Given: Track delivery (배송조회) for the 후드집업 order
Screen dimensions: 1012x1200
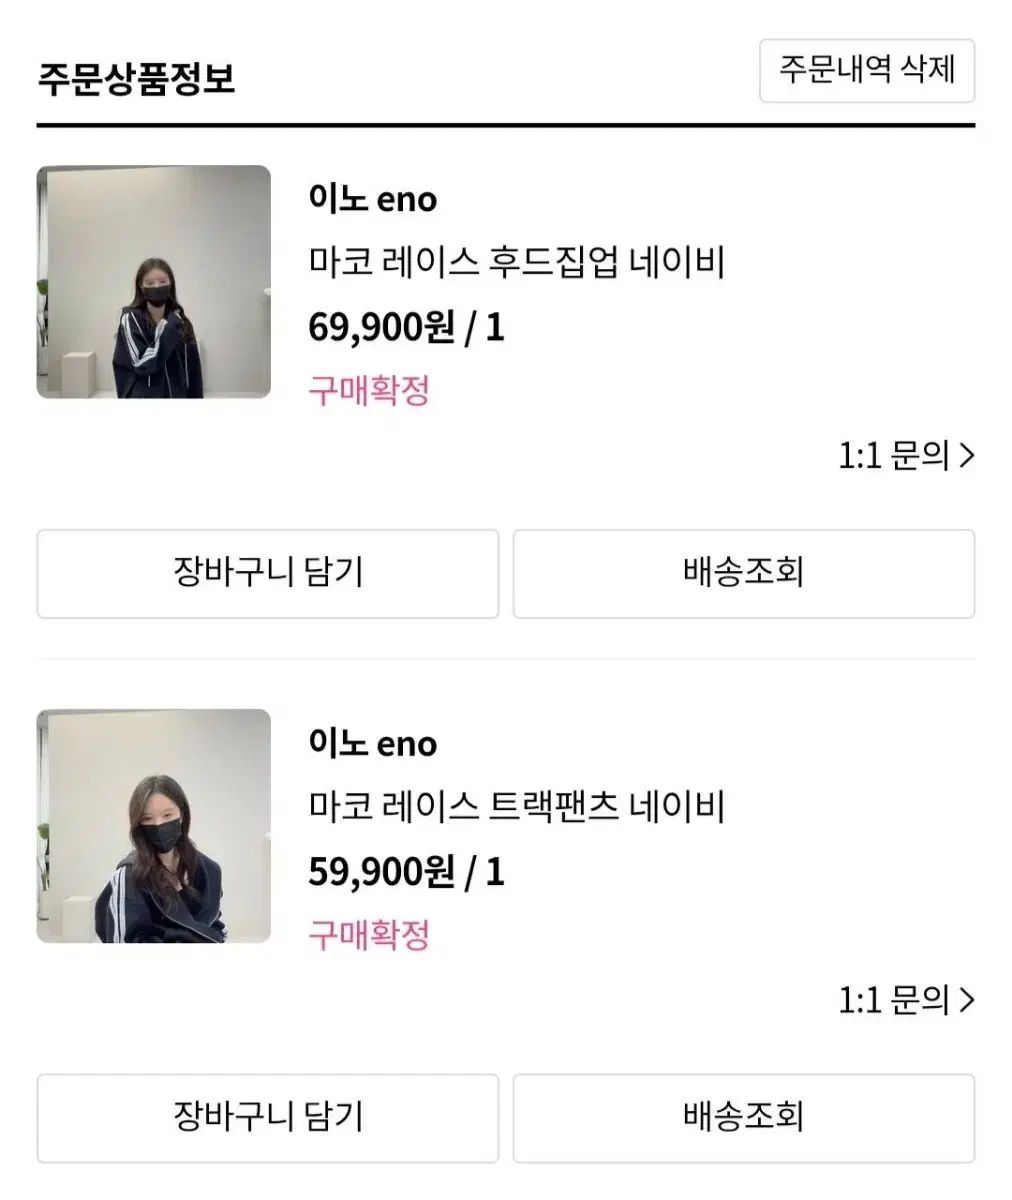Looking at the screenshot, I should [743, 573].
